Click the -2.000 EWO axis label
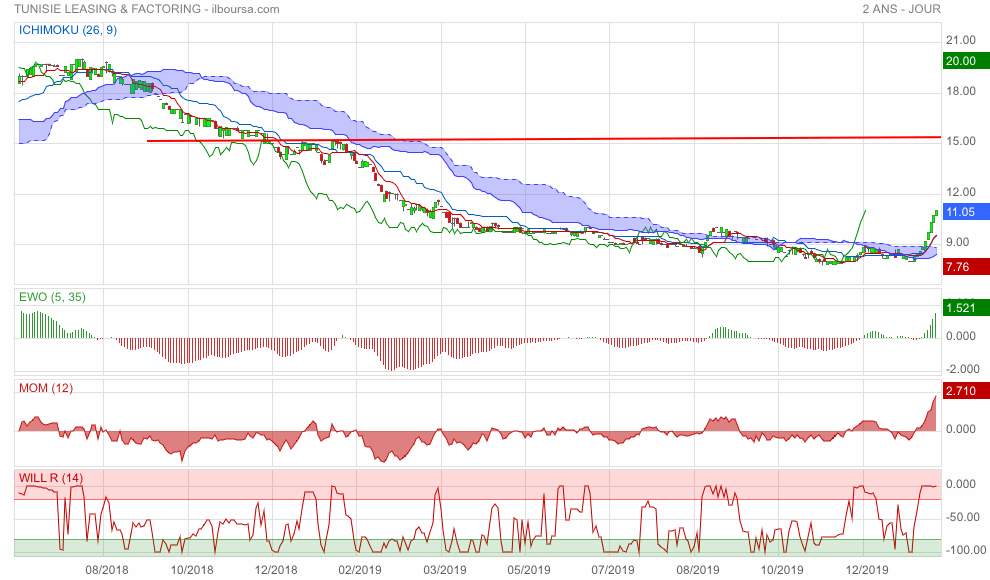 (x=962, y=369)
